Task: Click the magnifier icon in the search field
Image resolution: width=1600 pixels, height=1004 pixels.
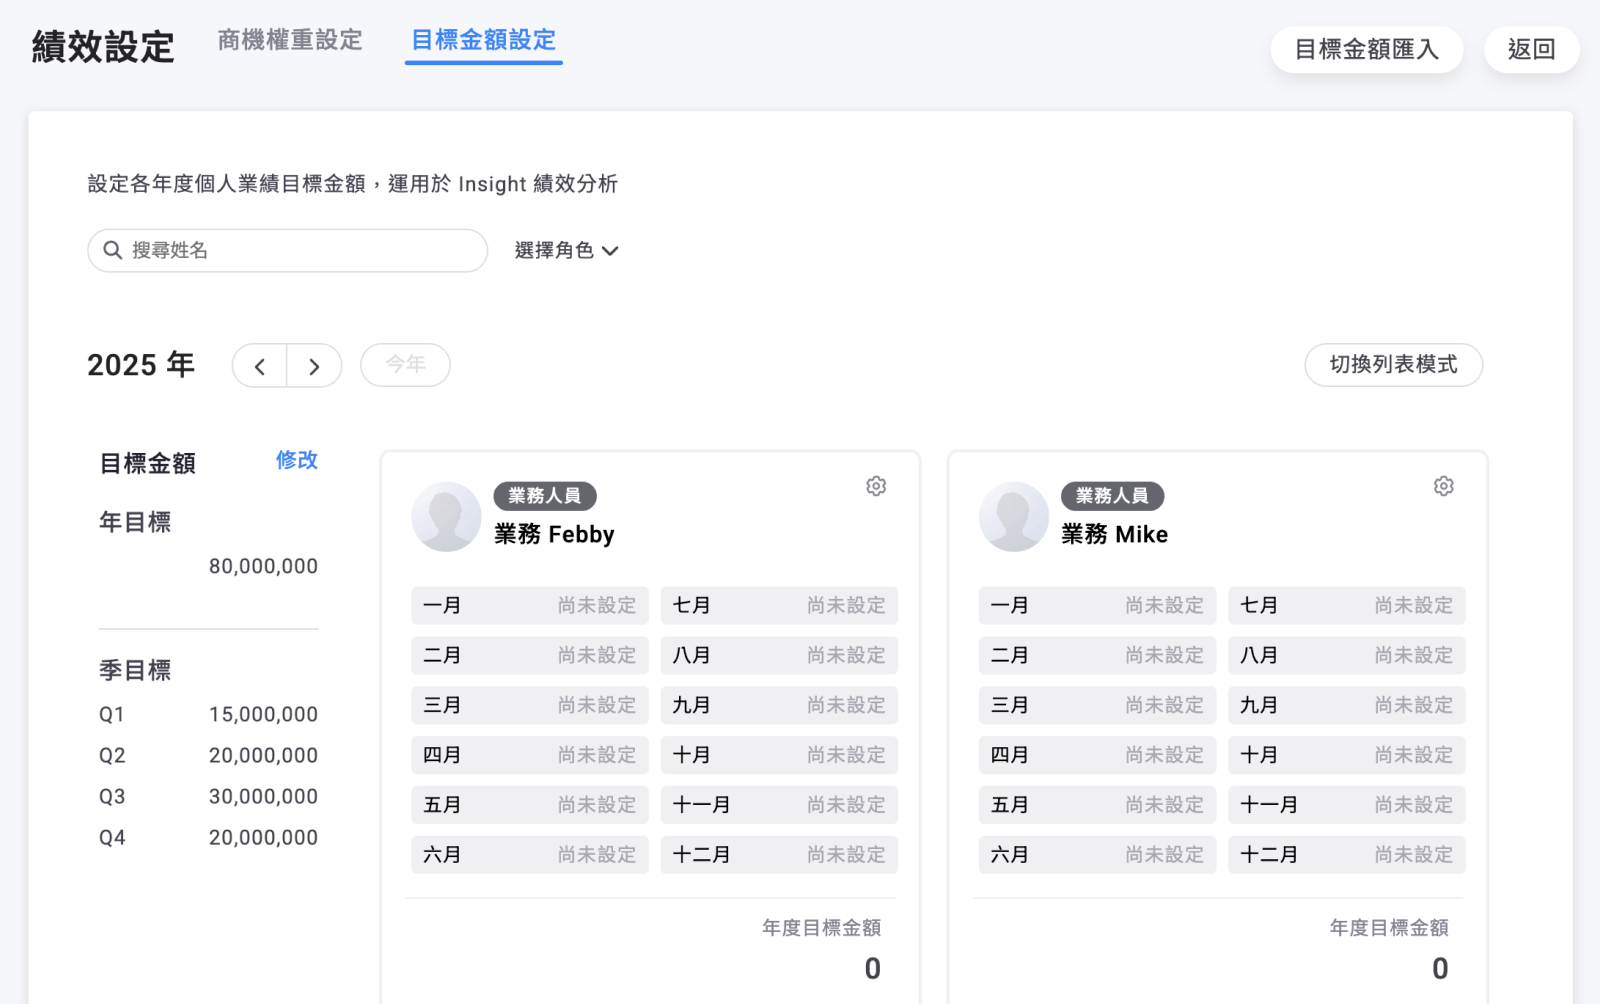Action: pos(113,250)
